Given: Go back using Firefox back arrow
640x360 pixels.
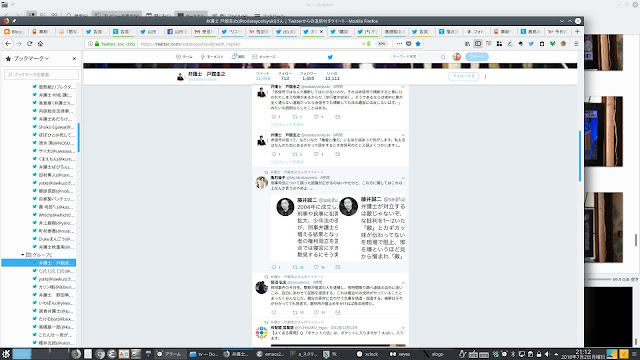Looking at the screenshot, I should (8, 44).
